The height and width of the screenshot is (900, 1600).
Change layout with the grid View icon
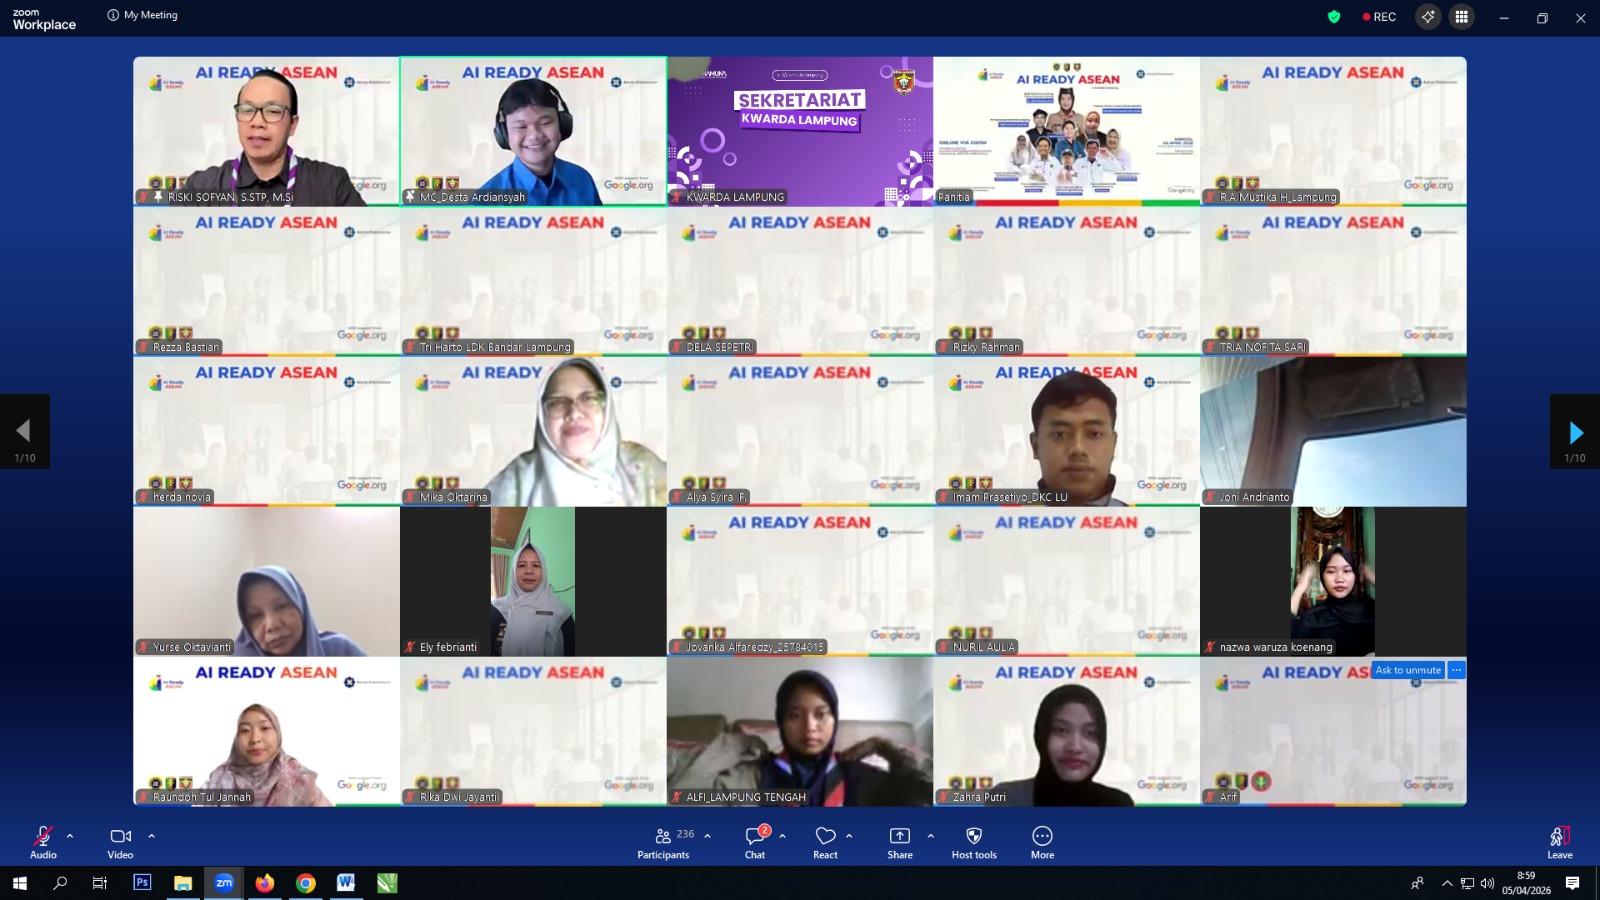pyautogui.click(x=1461, y=17)
